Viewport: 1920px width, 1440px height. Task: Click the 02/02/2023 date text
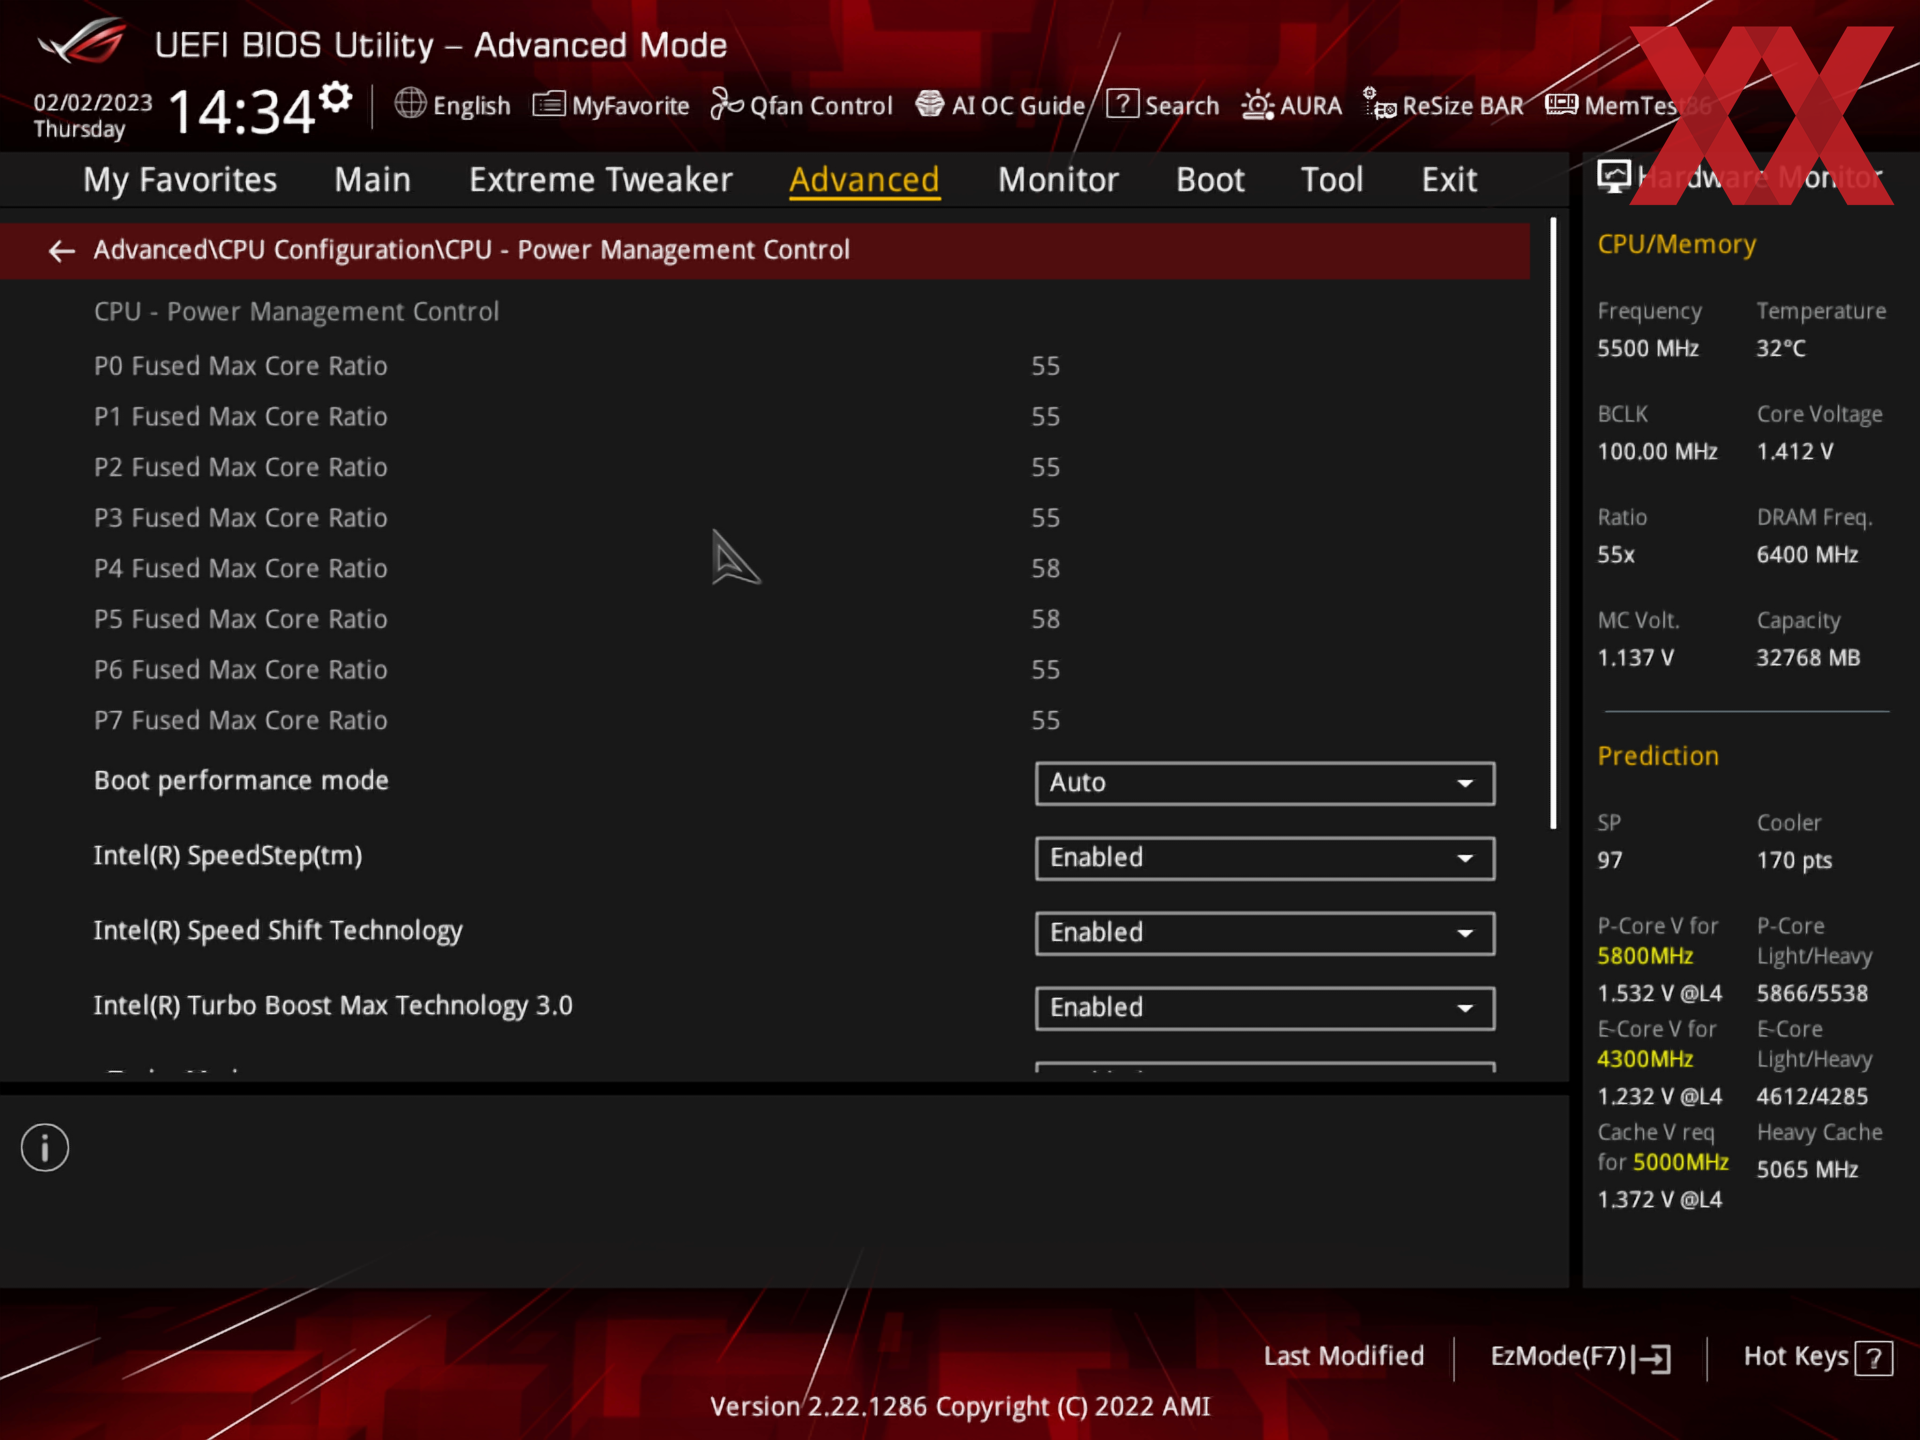(x=93, y=103)
